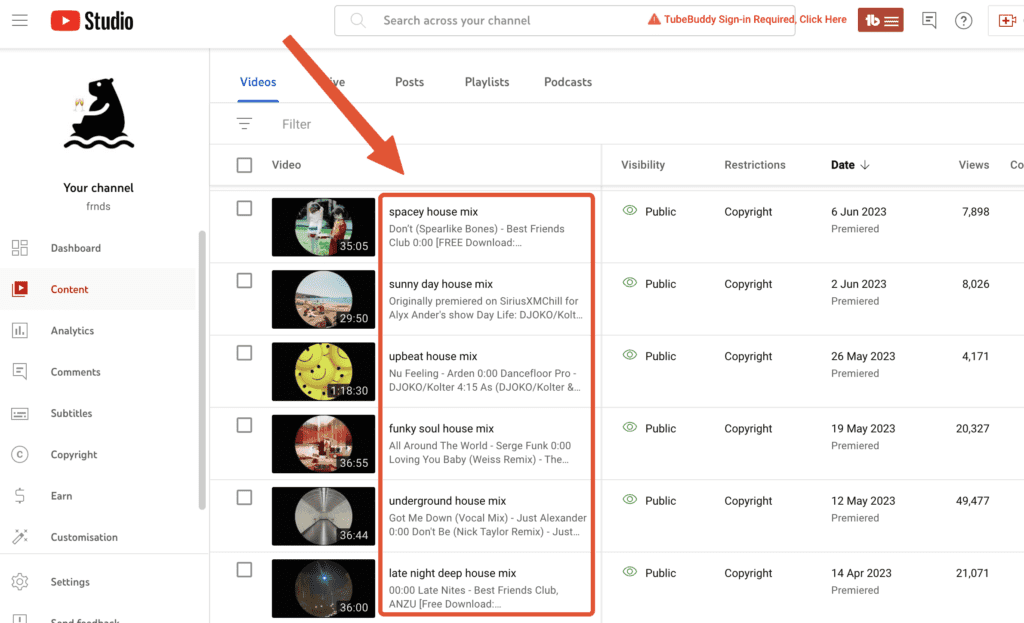Viewport: 1024px width, 623px height.
Task: Open the upbeat house mix video title
Action: click(433, 357)
